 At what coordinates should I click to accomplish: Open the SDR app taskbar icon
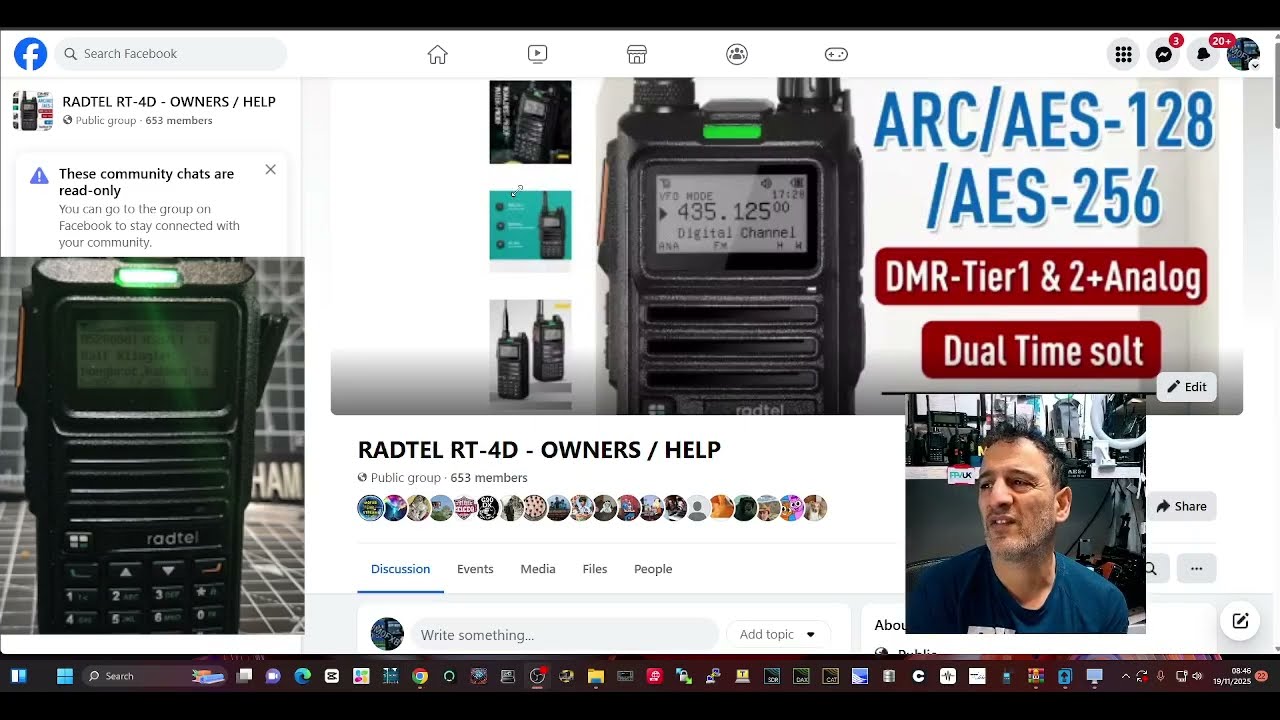772,676
